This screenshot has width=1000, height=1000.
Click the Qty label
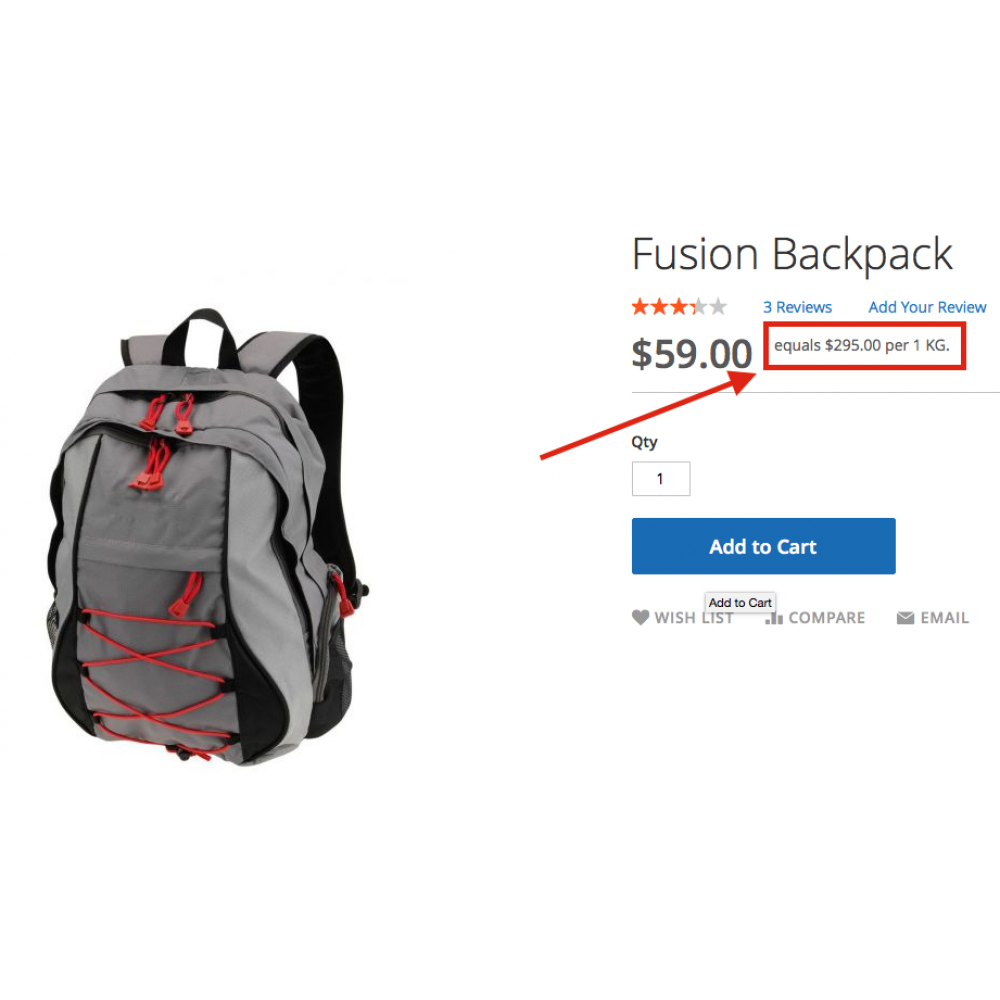pos(644,443)
